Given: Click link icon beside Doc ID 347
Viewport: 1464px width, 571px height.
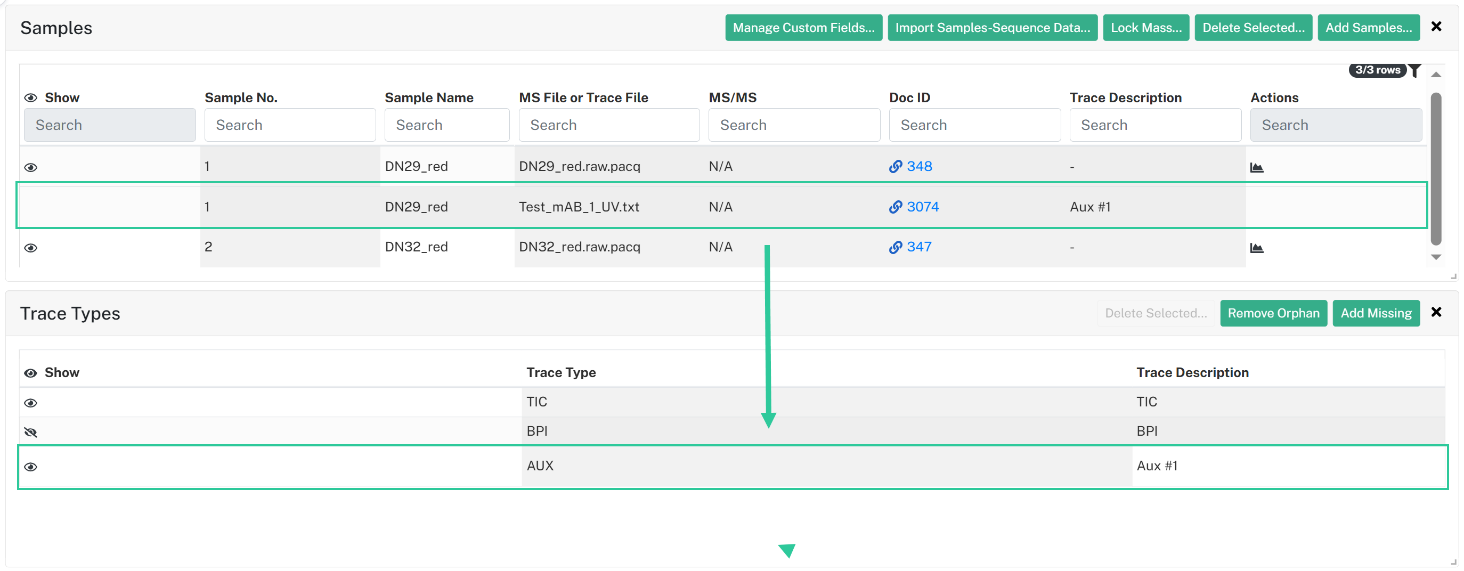Looking at the screenshot, I should click(895, 247).
